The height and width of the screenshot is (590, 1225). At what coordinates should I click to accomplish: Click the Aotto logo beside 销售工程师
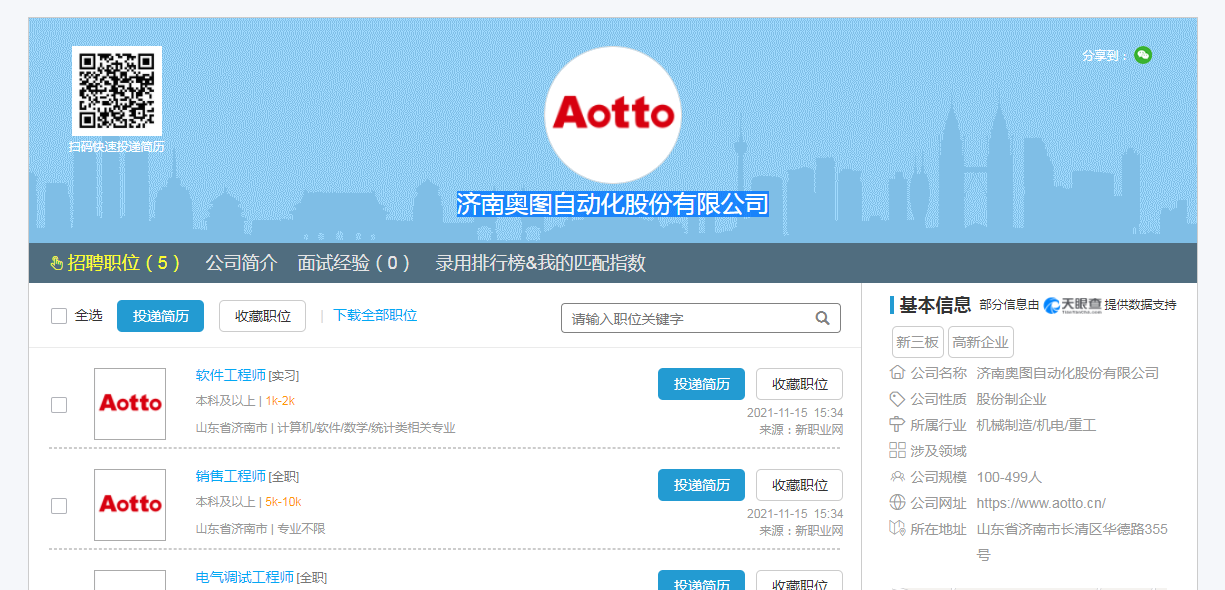[130, 505]
